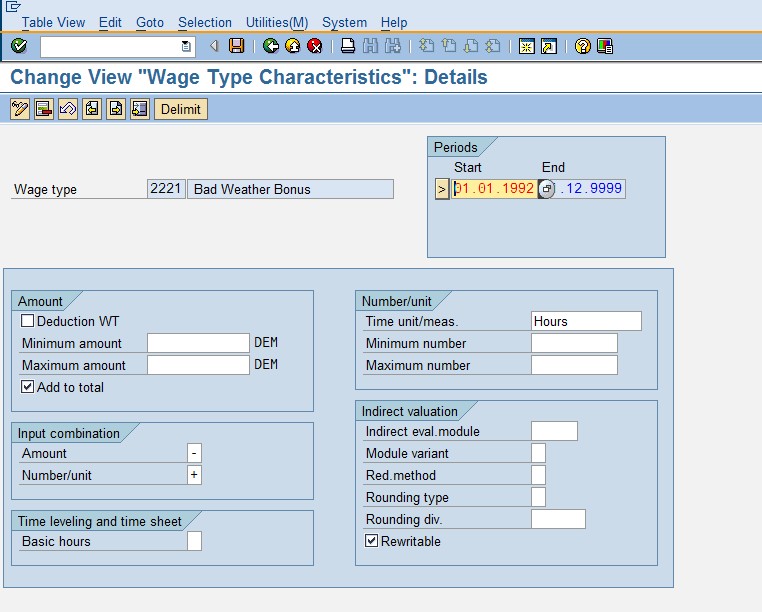Click the Find binoculars icon

point(370,46)
